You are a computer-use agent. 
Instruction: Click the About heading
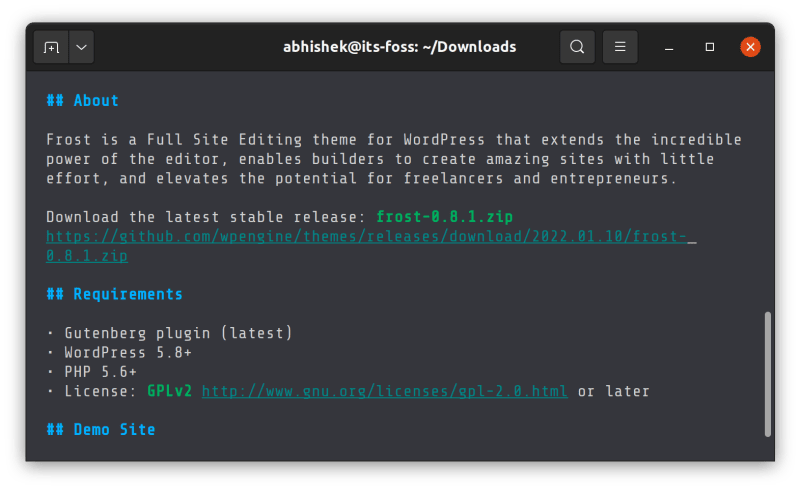[82, 100]
